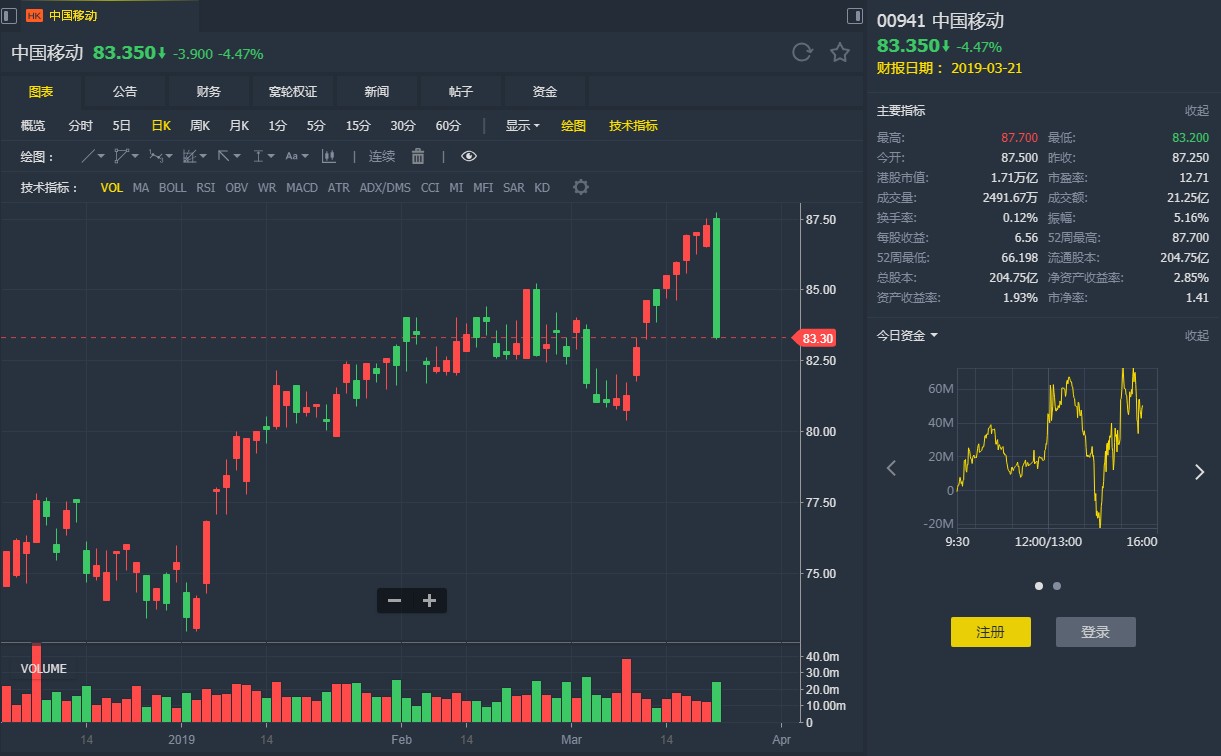The width and height of the screenshot is (1221, 756).
Task: Click the yellow 注册 register button
Action: pyautogui.click(x=990, y=632)
